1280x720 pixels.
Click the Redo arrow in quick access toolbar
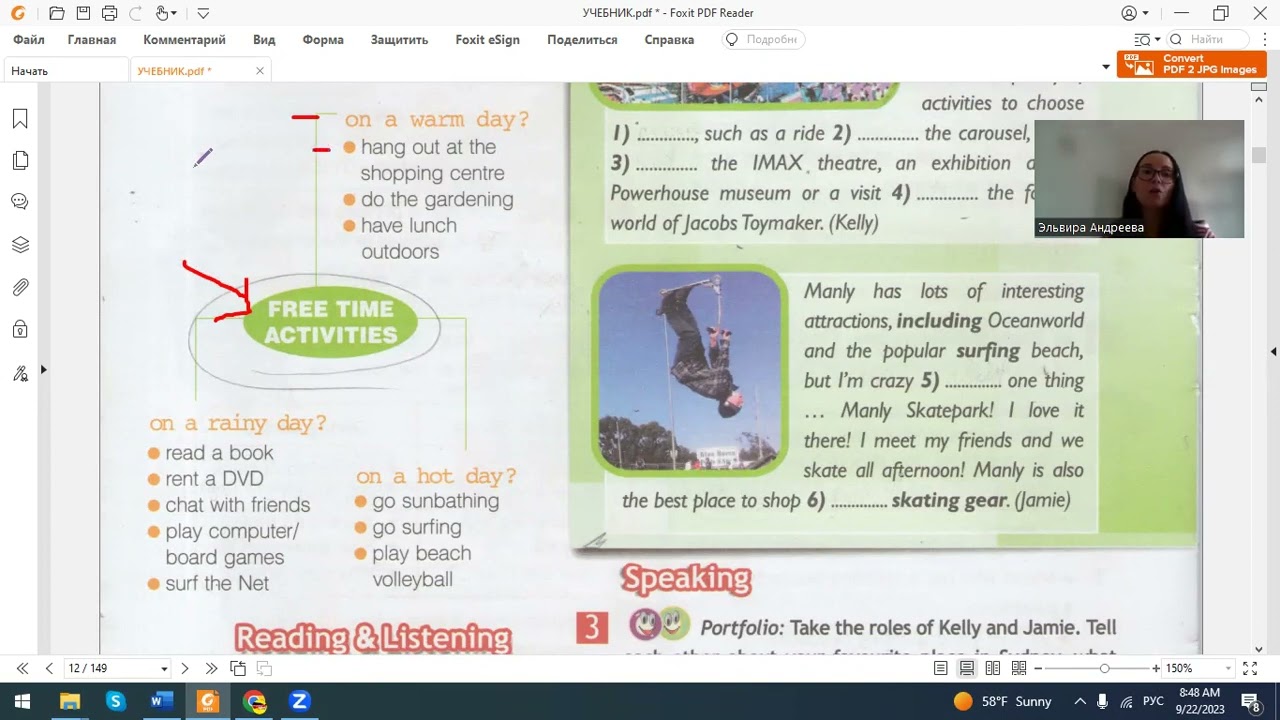pyautogui.click(x=135, y=14)
